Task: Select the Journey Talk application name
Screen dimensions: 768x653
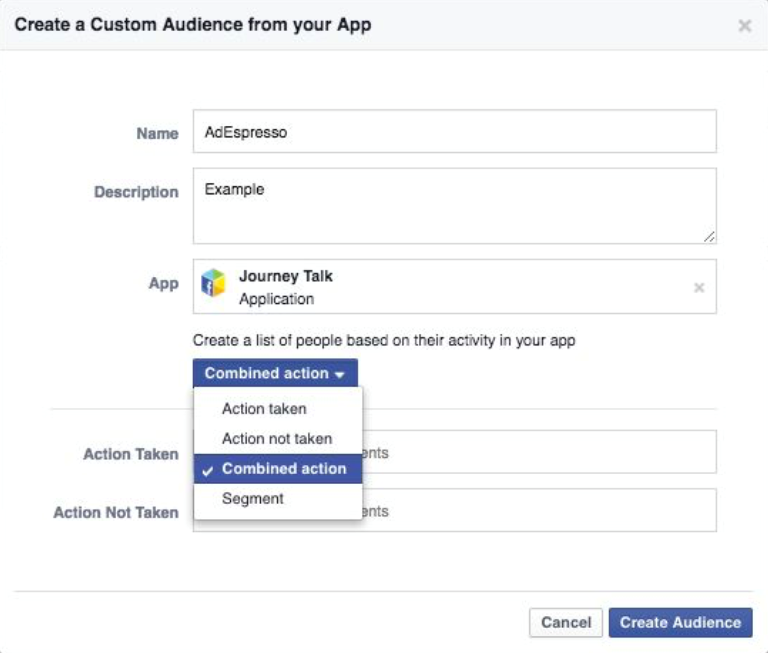Action: point(286,276)
